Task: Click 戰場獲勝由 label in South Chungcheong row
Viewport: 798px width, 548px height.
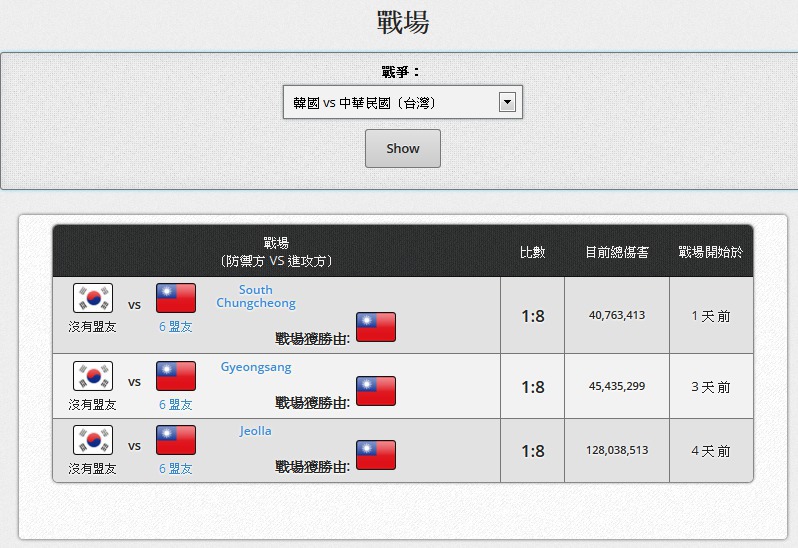Action: (x=312, y=338)
